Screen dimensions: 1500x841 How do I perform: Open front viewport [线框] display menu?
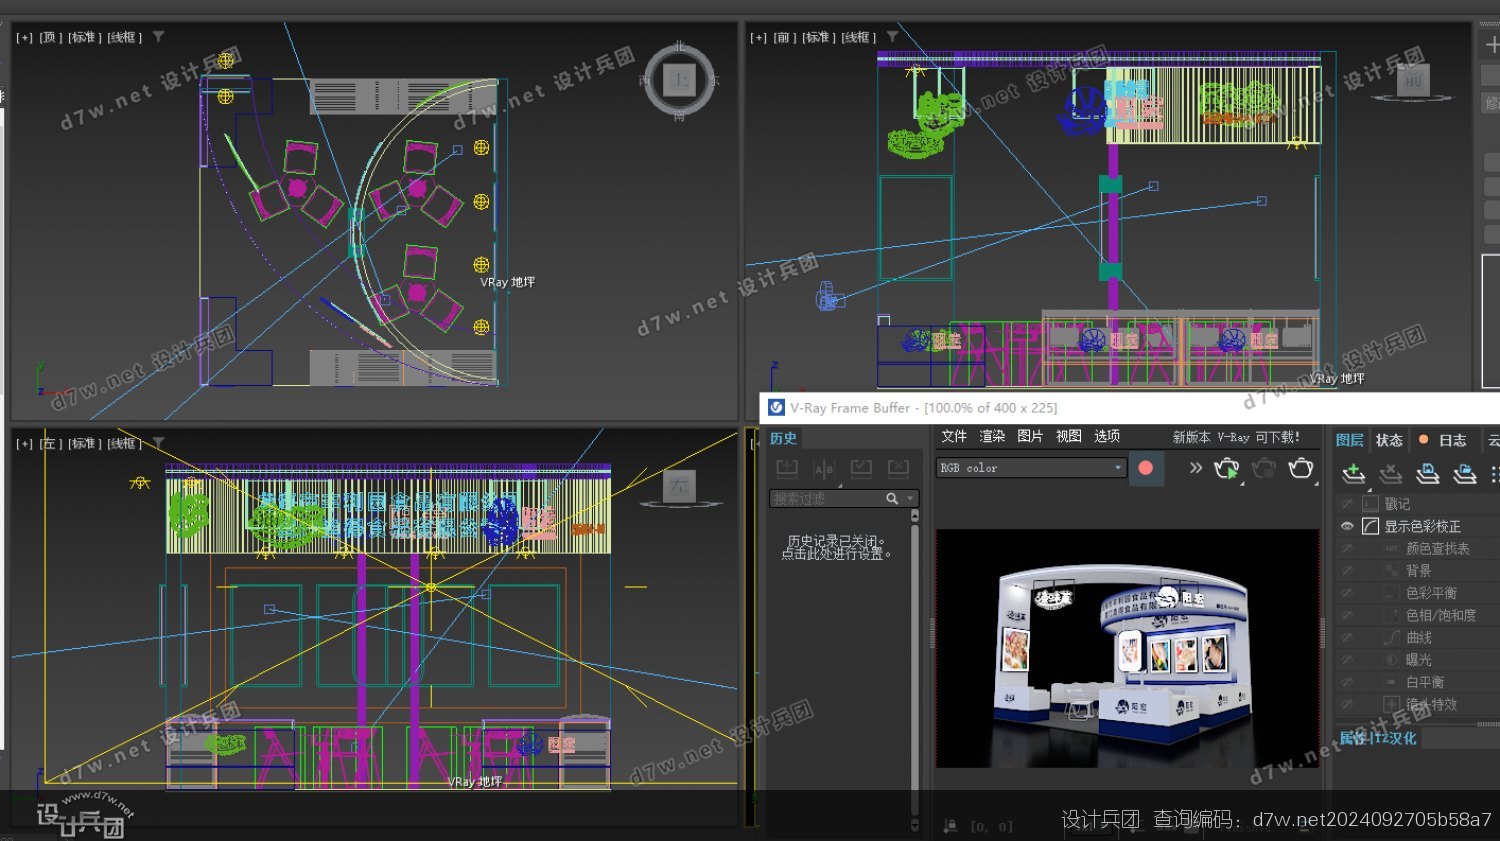[858, 37]
